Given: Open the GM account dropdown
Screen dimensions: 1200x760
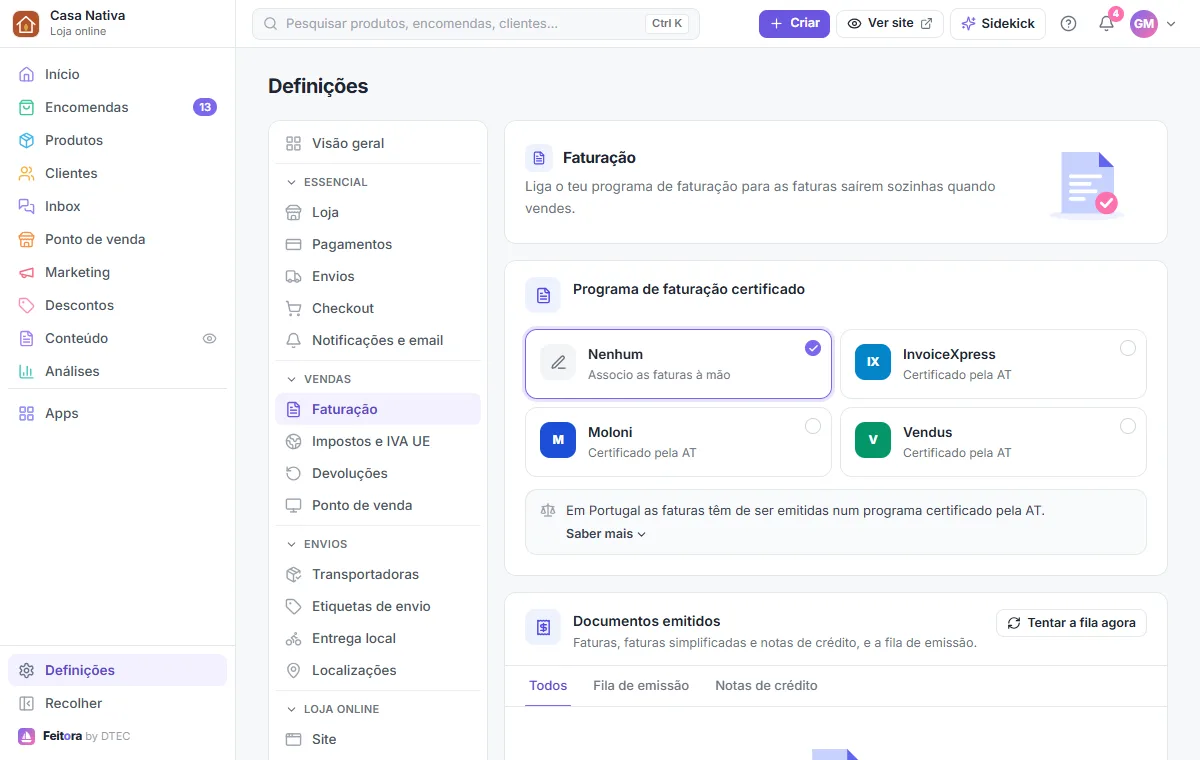Looking at the screenshot, I should (x=1153, y=24).
